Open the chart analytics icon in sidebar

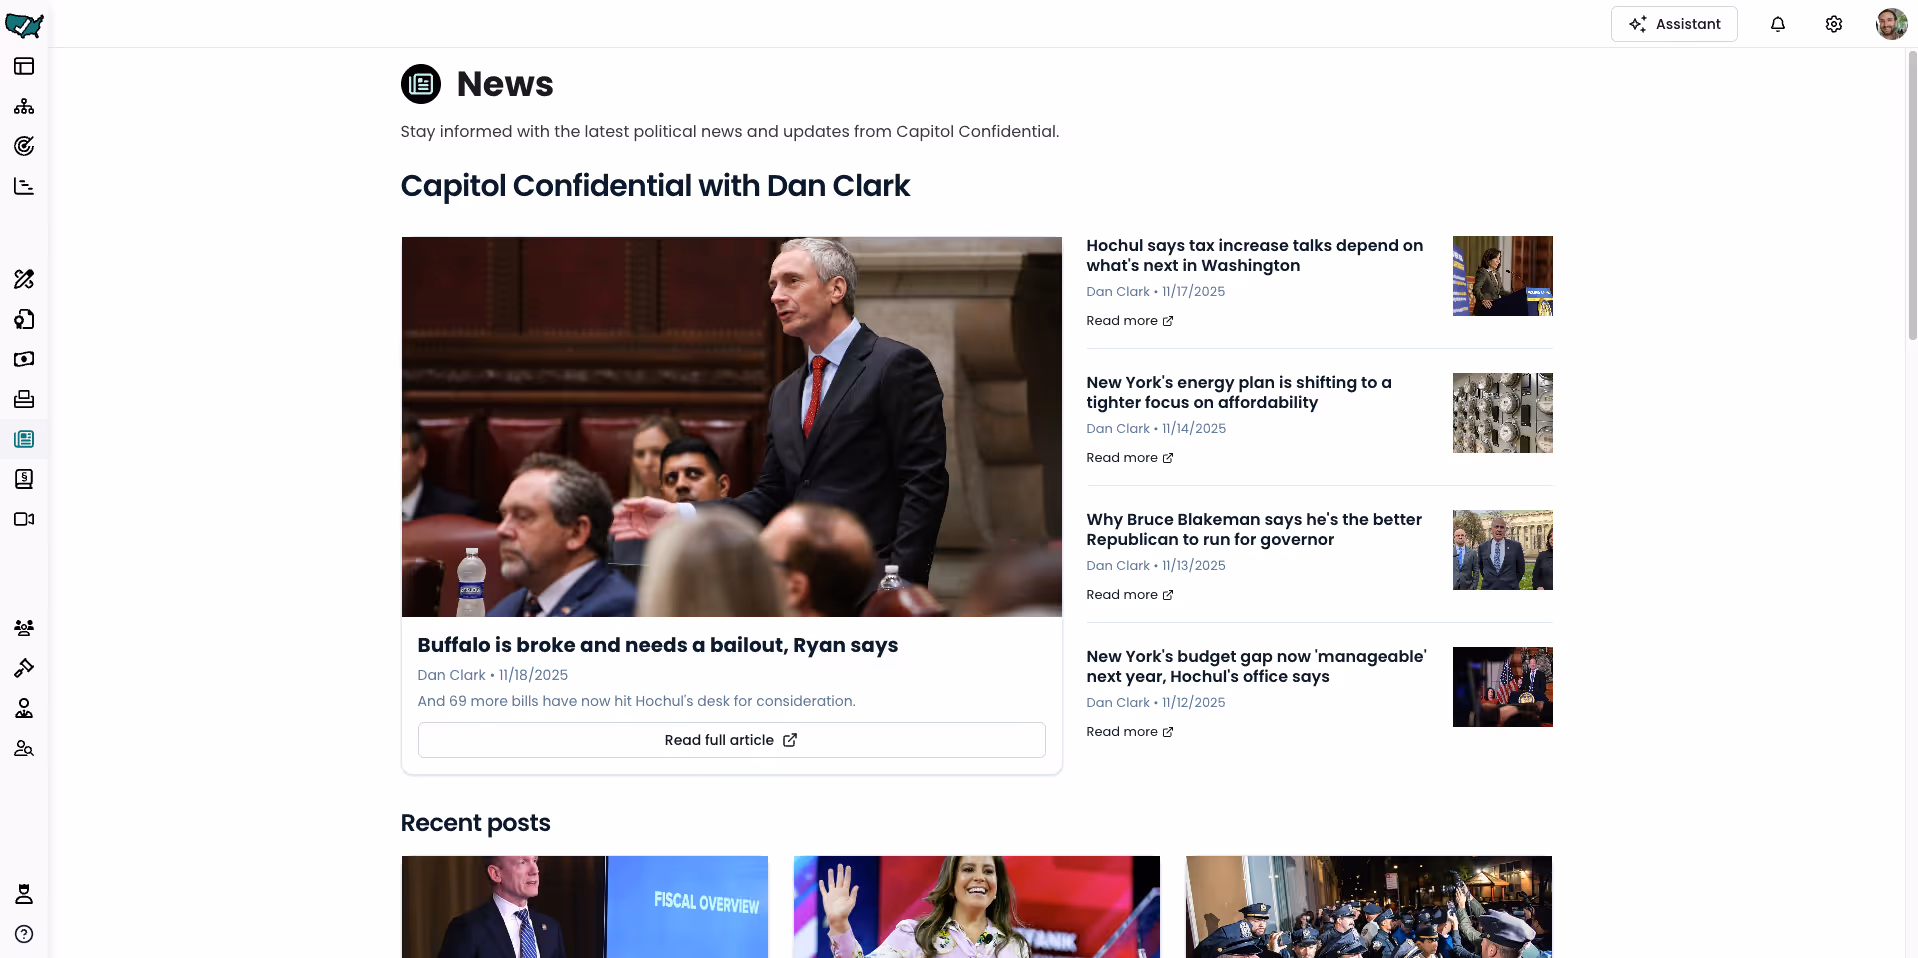[24, 186]
